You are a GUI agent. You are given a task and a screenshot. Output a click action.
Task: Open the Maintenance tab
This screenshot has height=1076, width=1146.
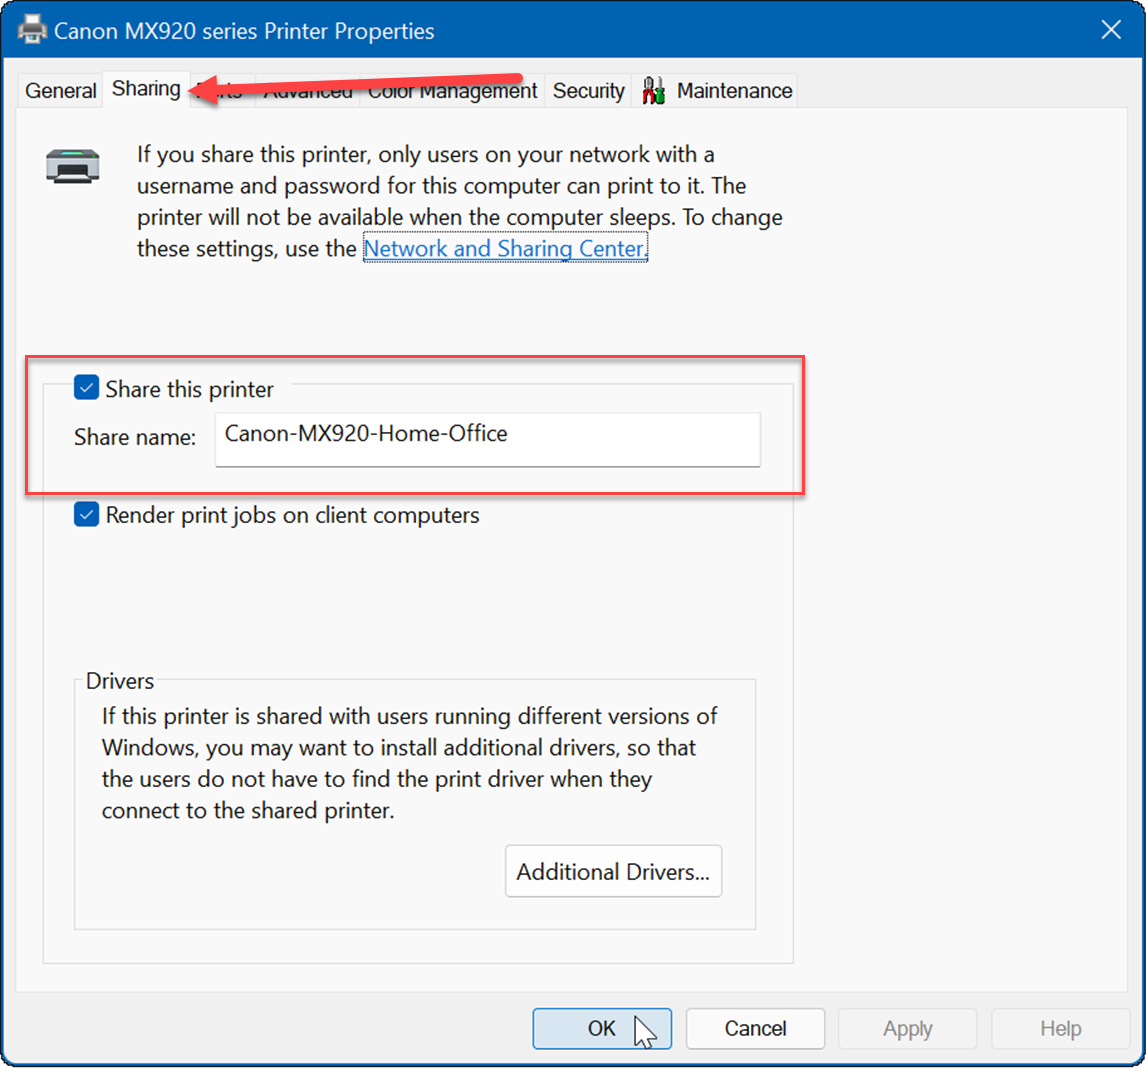(734, 91)
